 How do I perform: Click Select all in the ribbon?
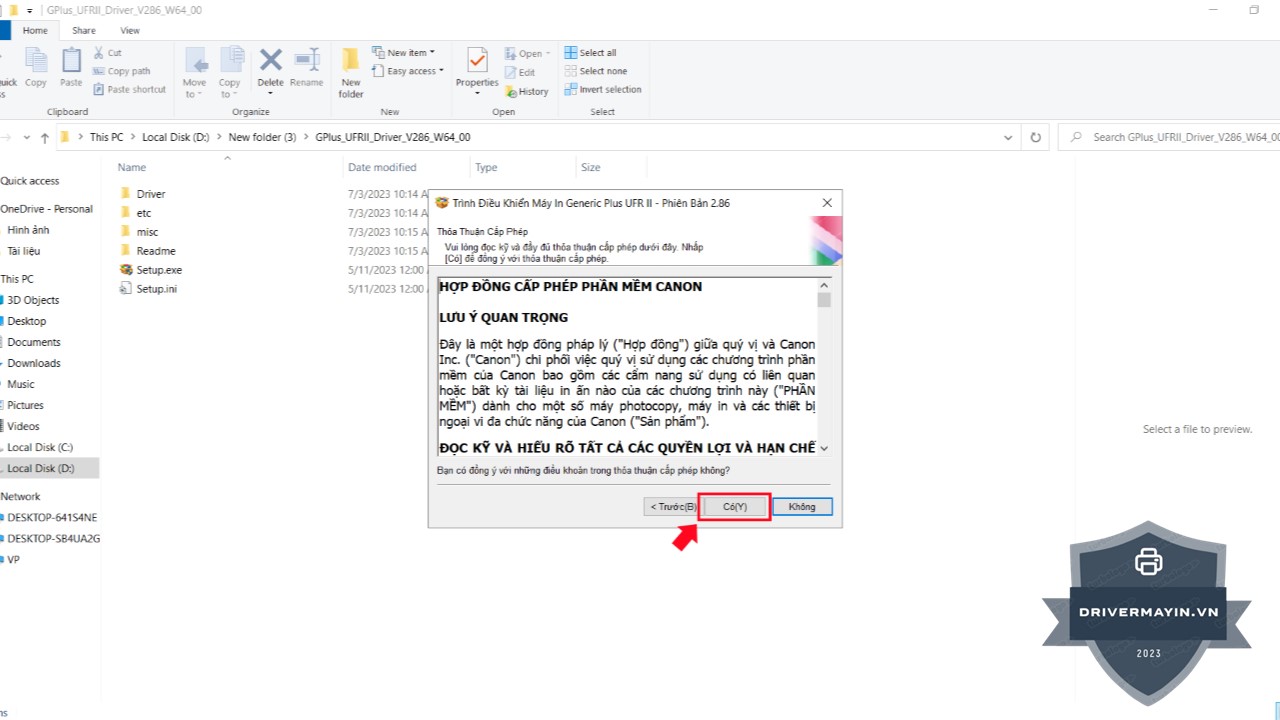pyautogui.click(x=597, y=53)
